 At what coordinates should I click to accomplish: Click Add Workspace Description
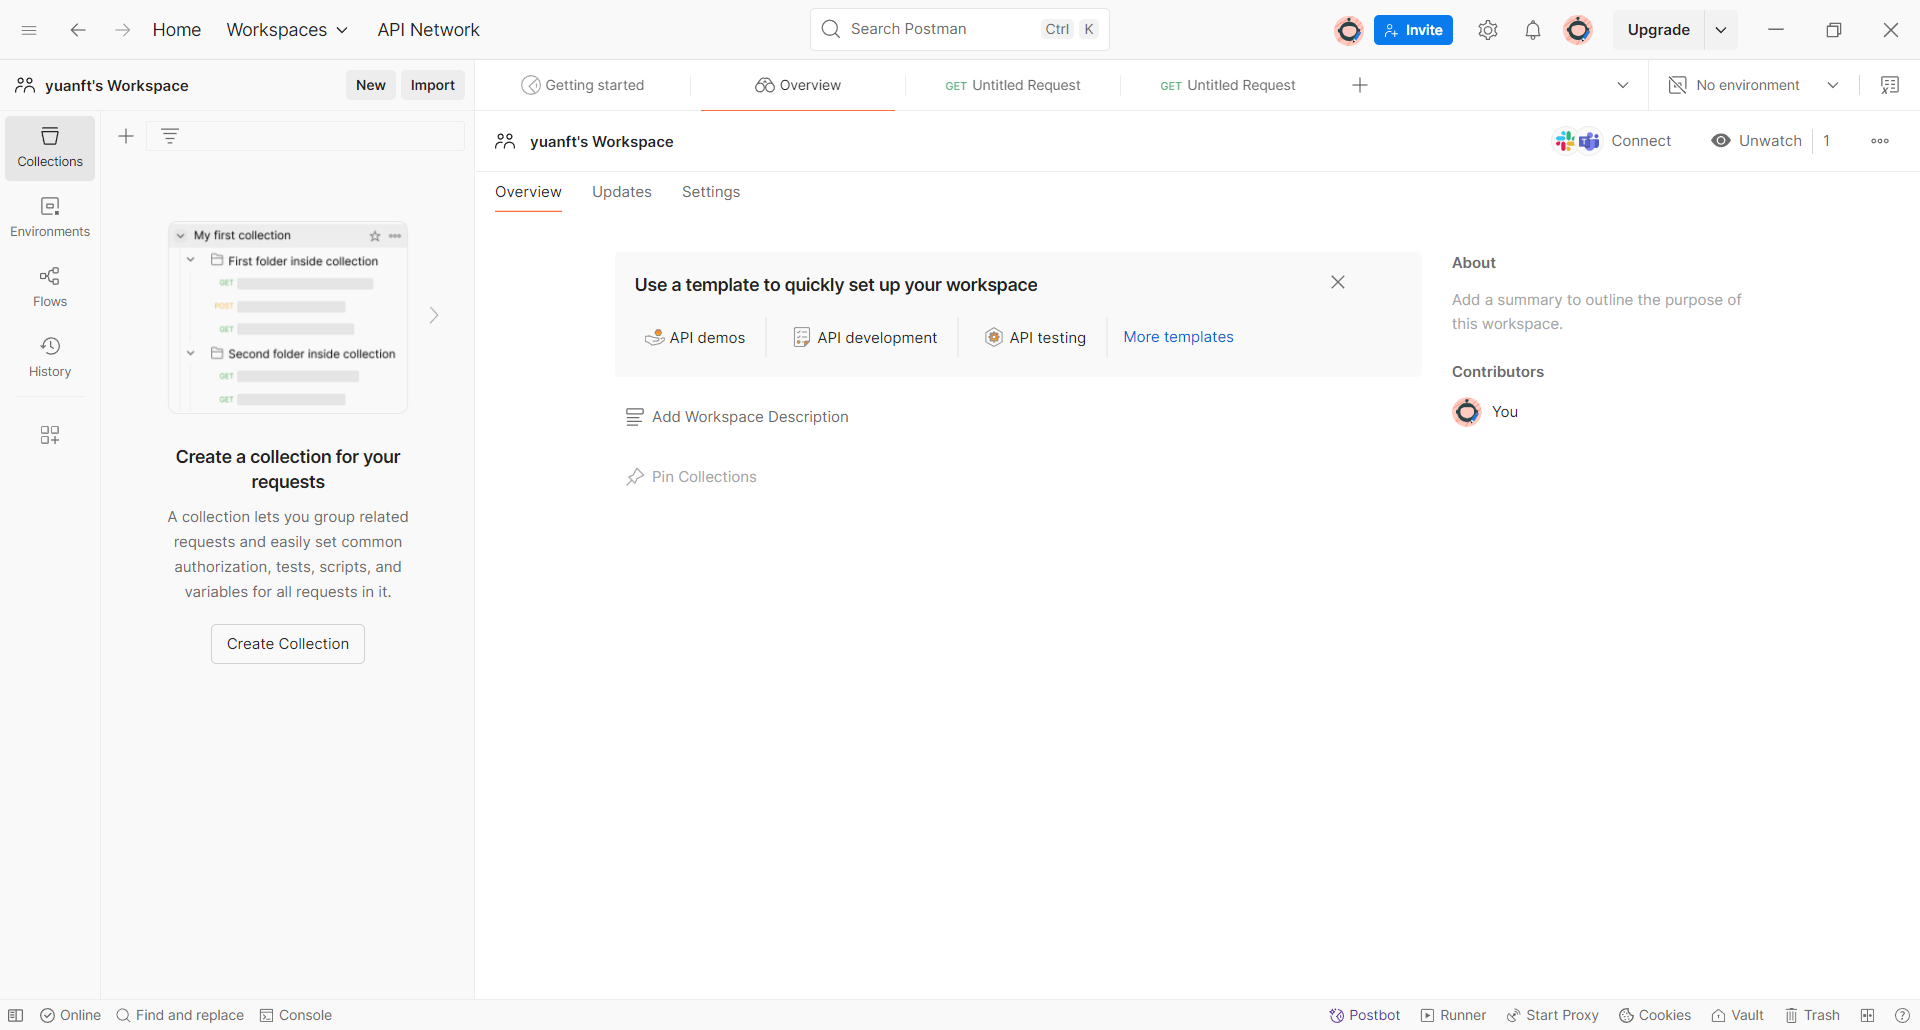[x=737, y=417]
